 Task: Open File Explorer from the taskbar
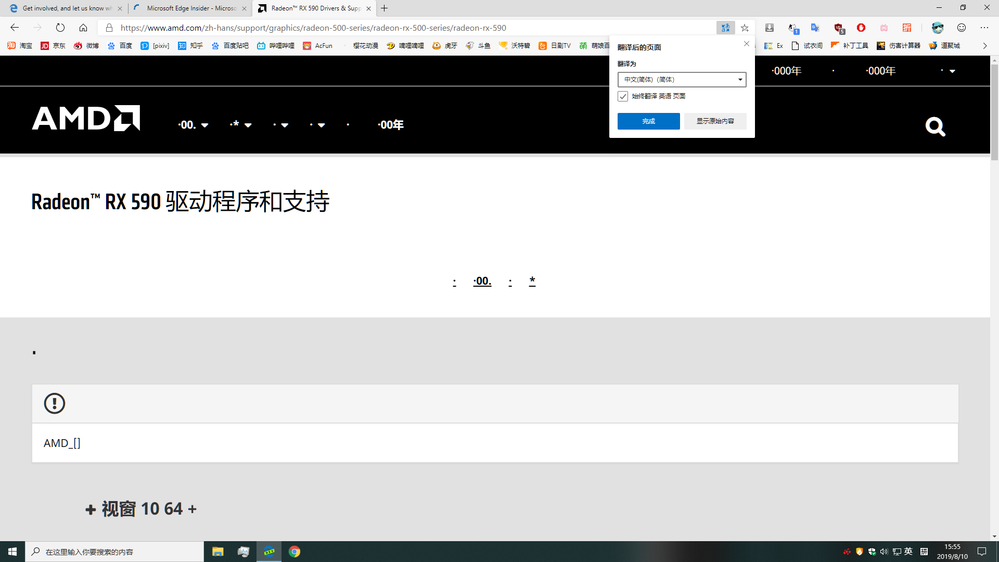(218, 552)
